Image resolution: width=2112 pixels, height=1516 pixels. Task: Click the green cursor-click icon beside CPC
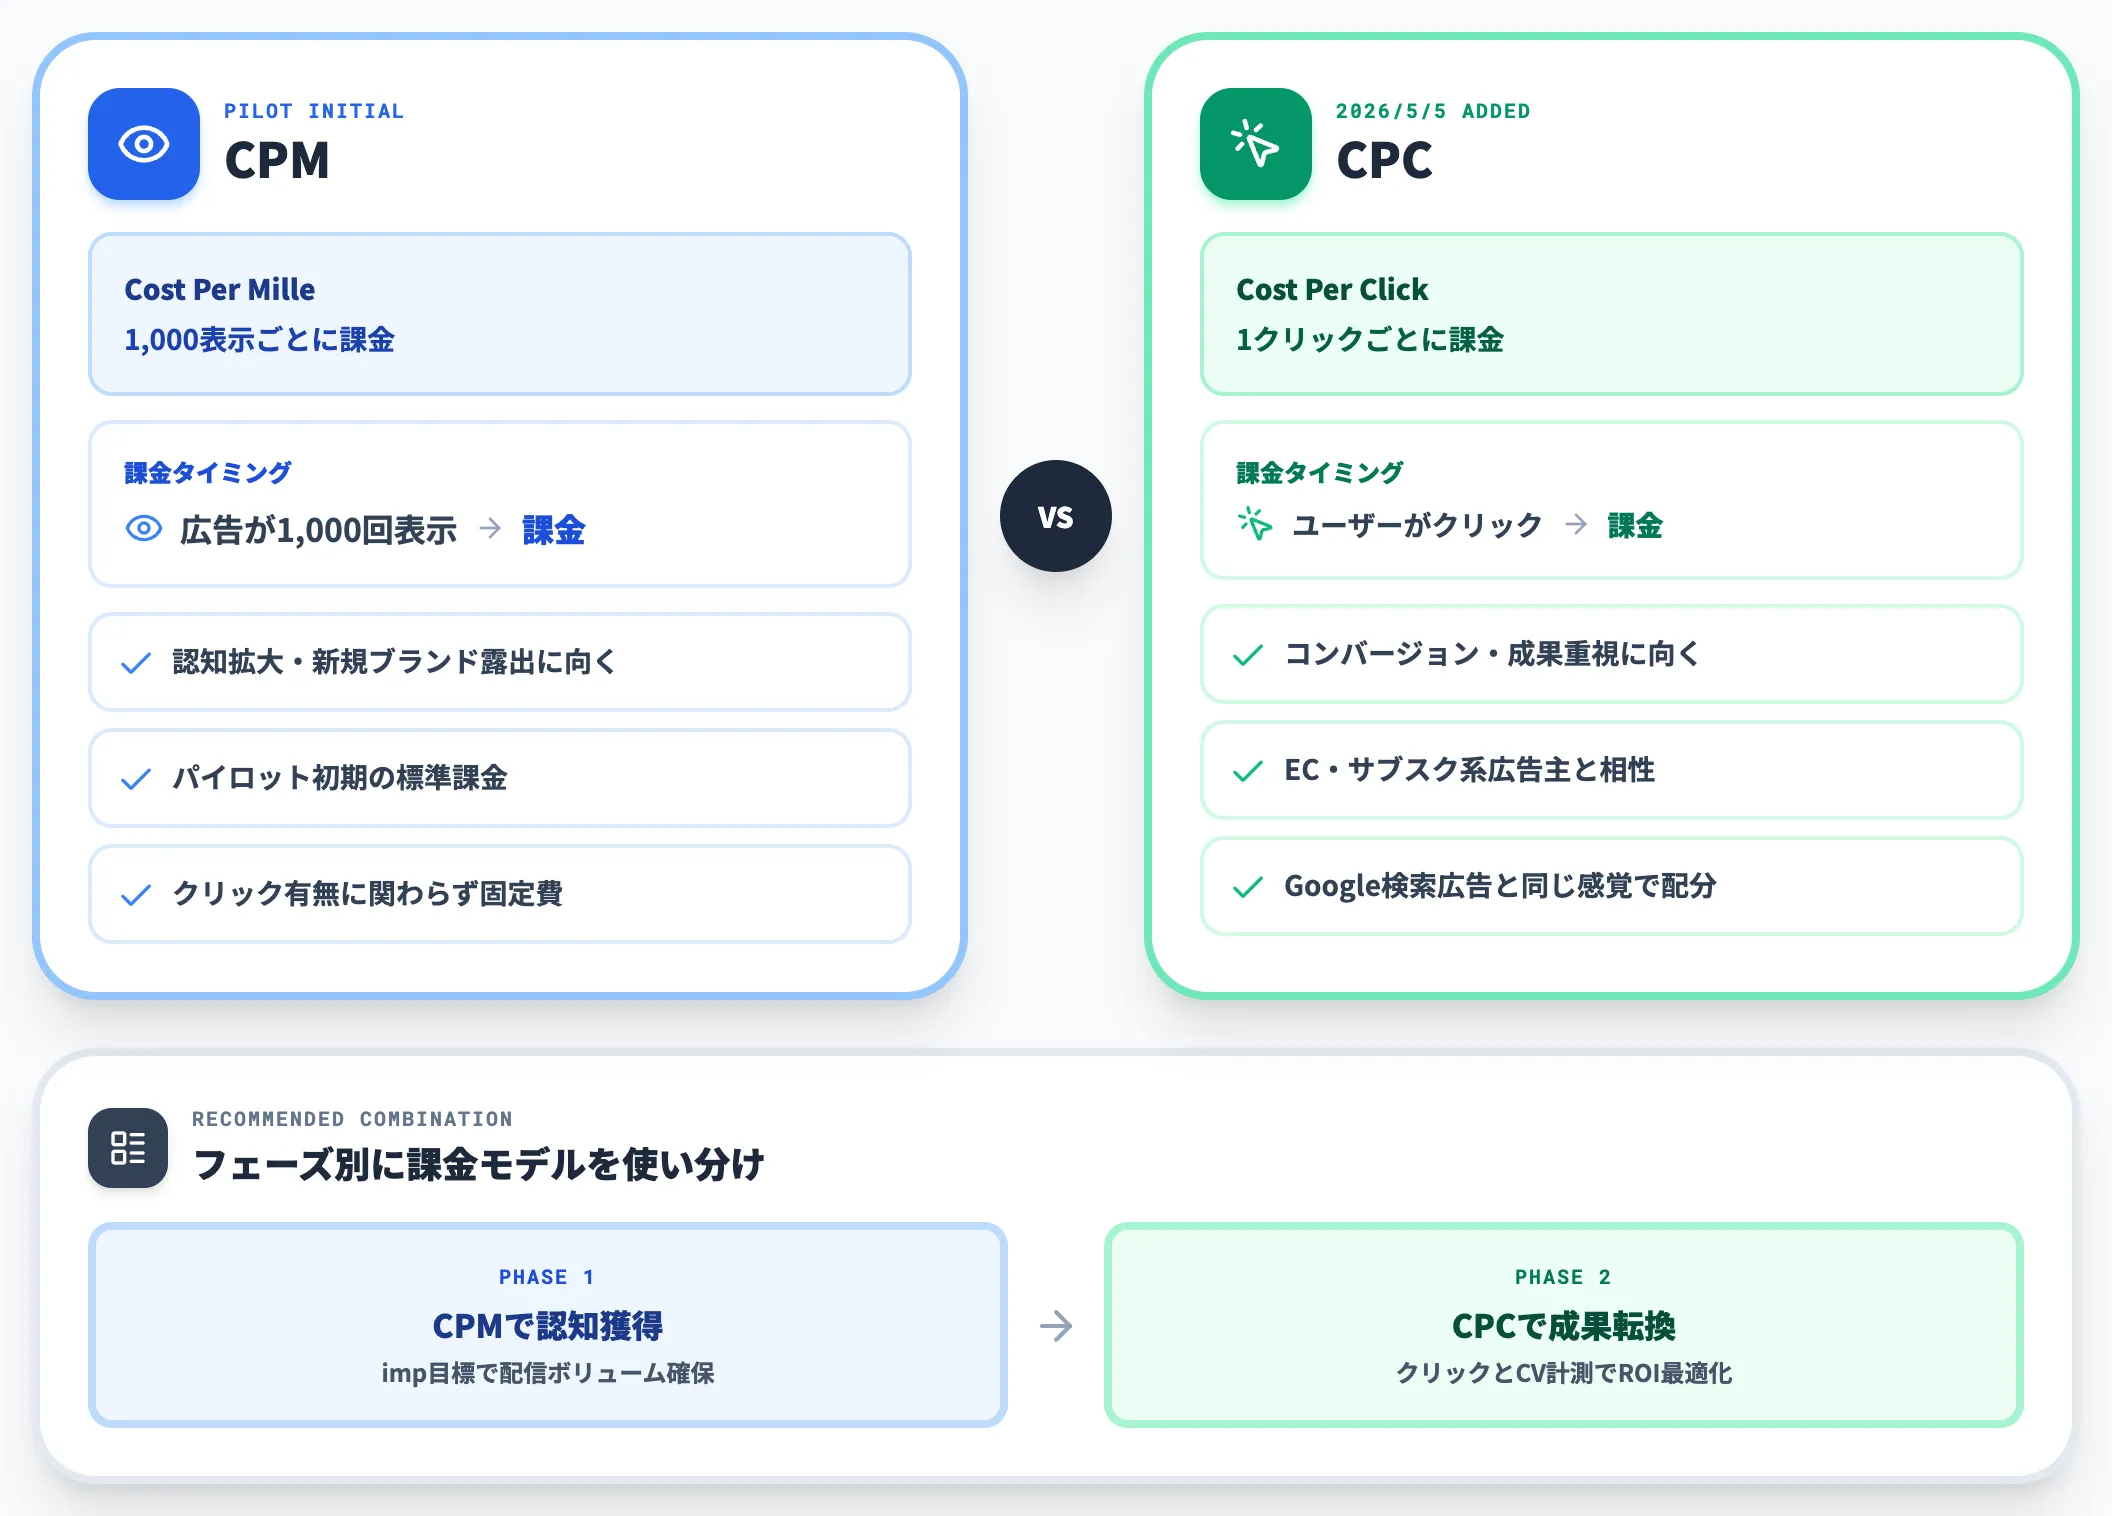(x=1256, y=144)
